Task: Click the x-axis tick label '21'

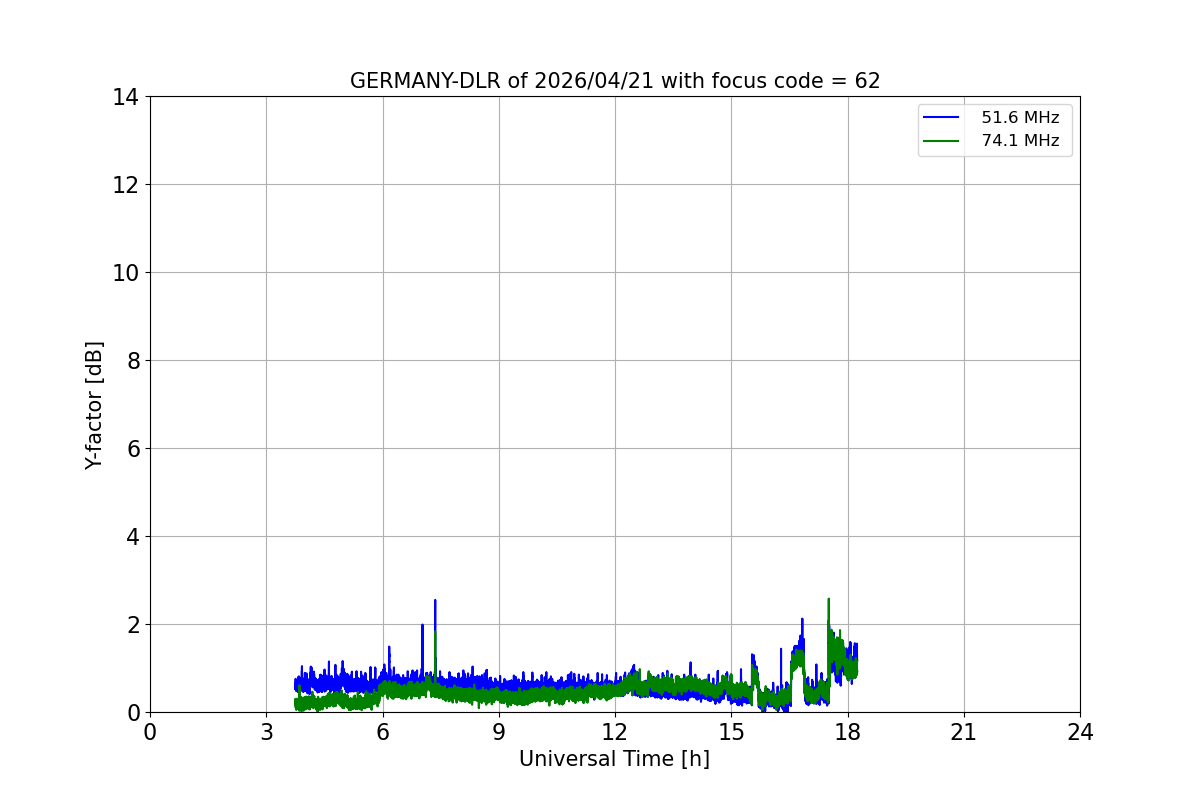Action: (x=964, y=732)
